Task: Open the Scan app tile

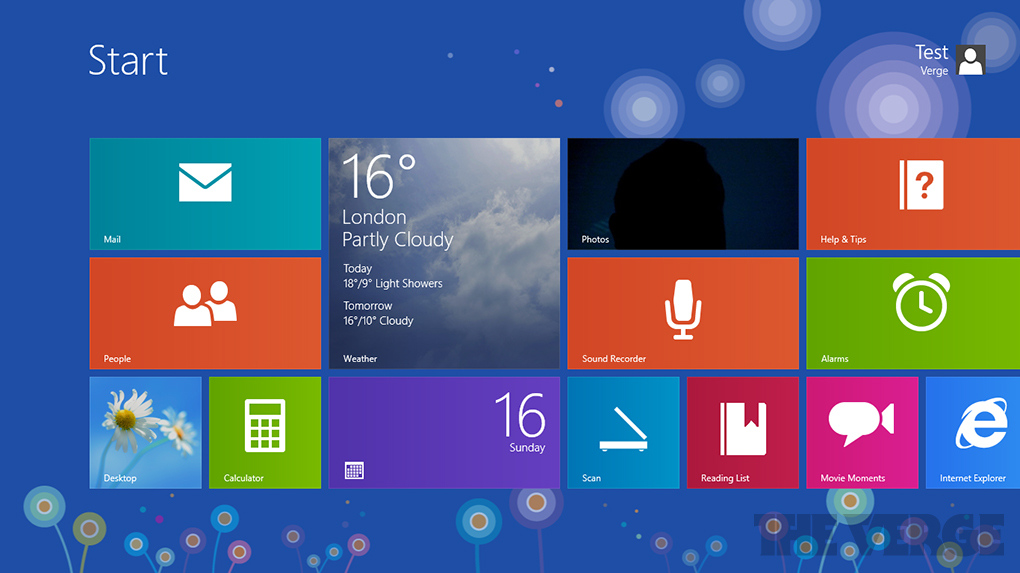Action: 623,432
